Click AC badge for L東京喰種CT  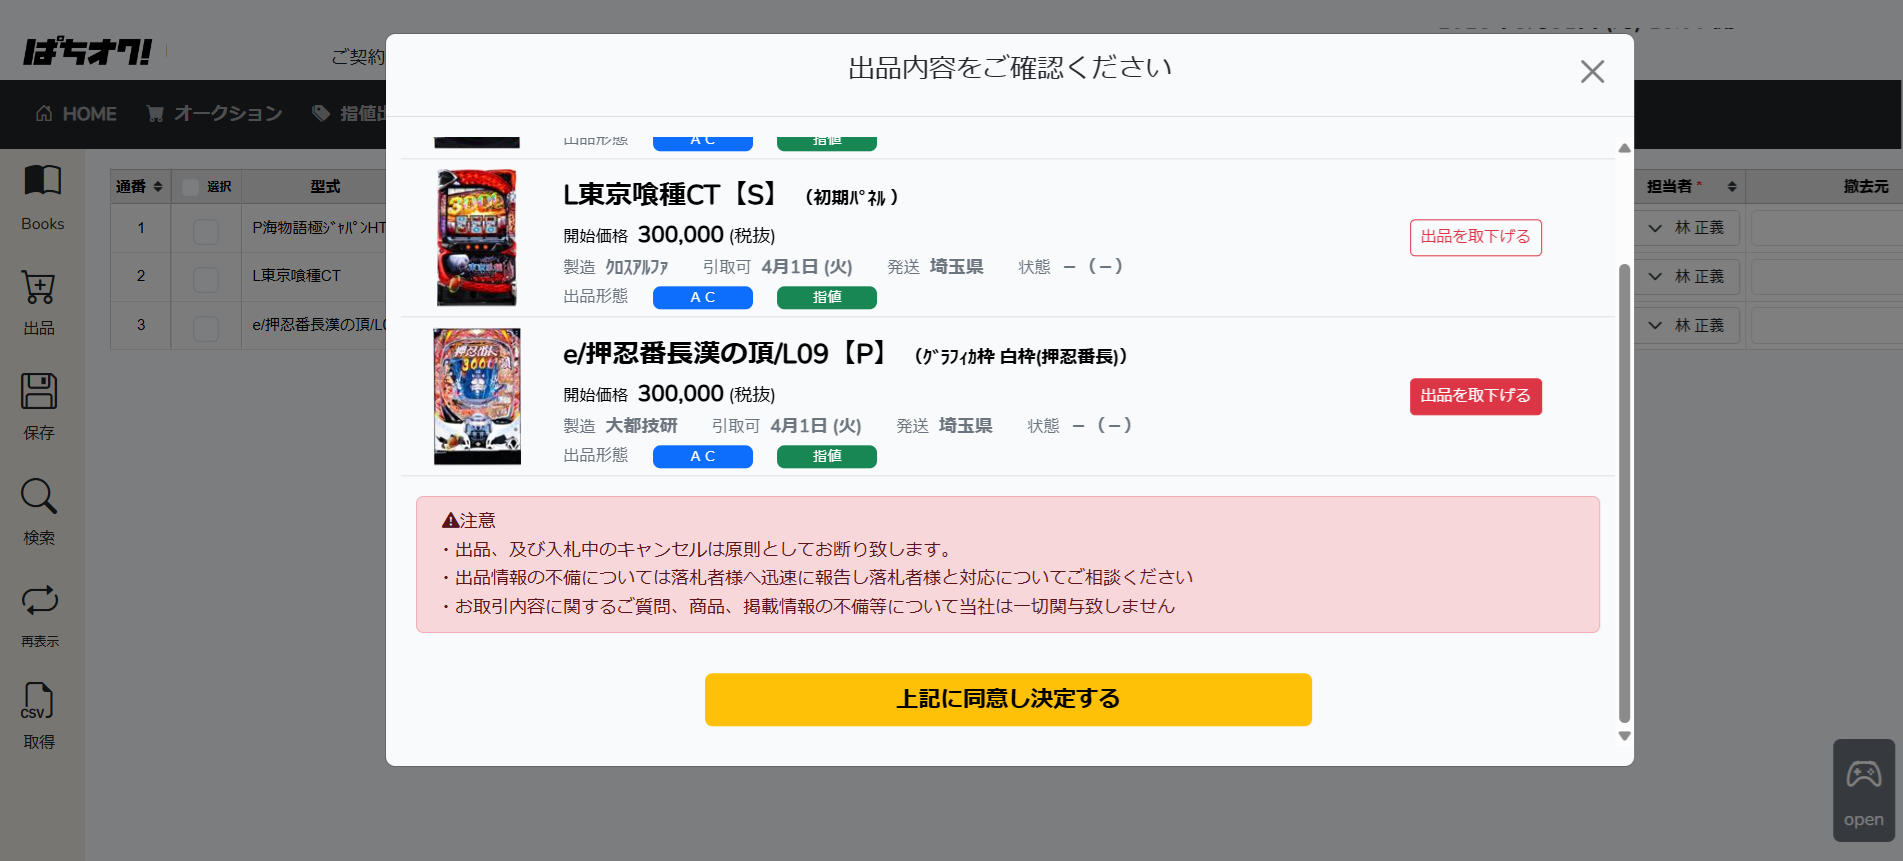(x=703, y=297)
